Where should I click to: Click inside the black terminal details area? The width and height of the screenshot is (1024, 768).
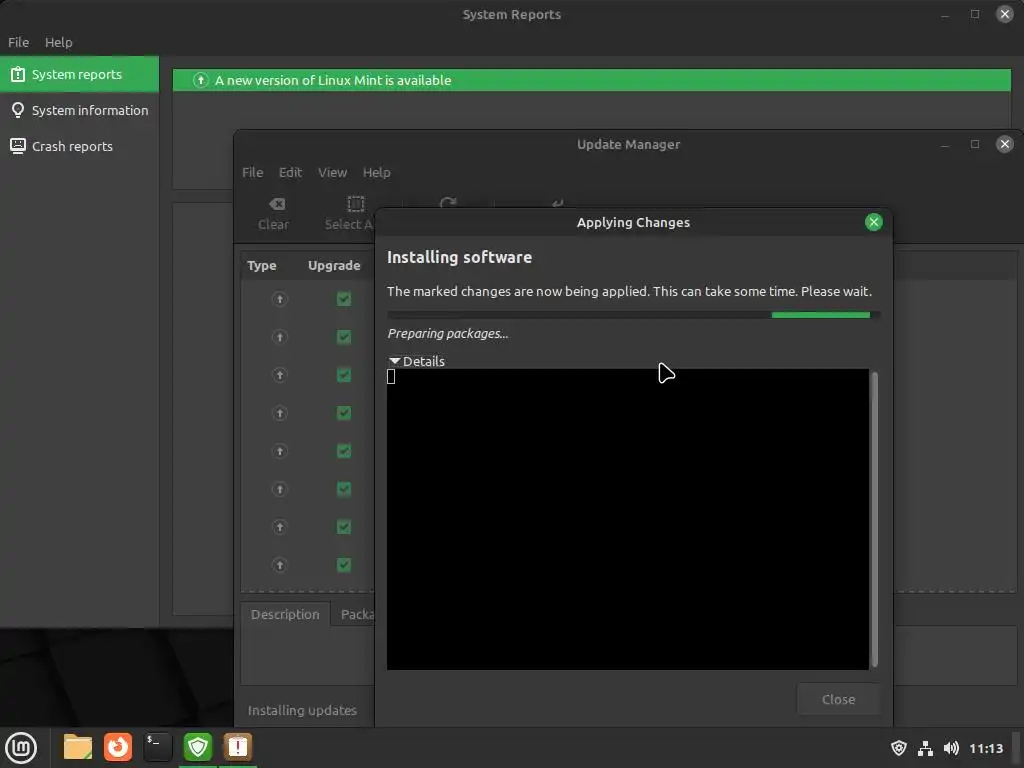pos(628,519)
